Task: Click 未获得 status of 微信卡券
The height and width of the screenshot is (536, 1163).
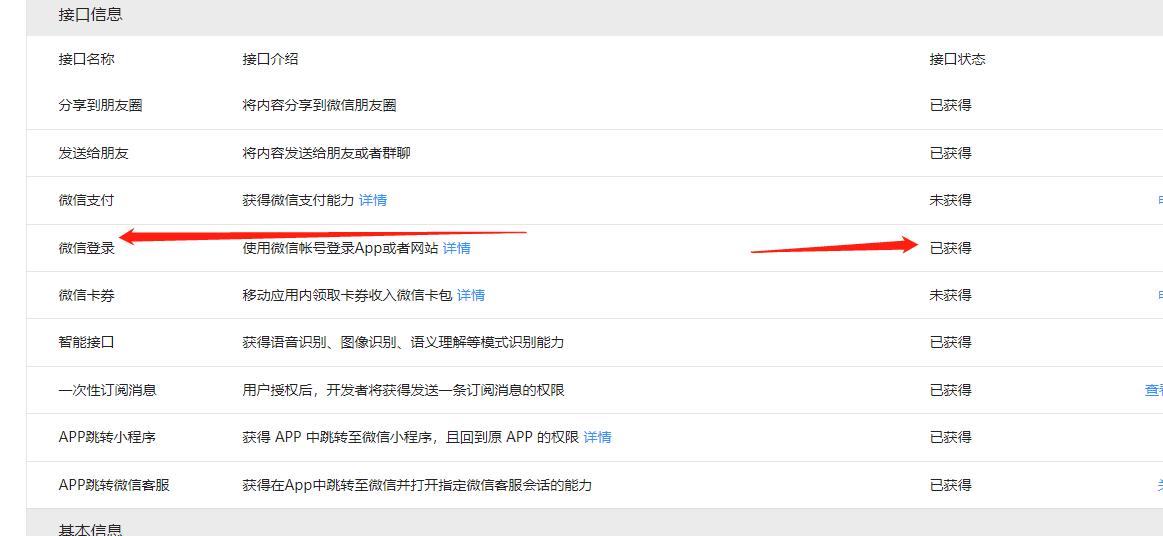Action: coord(950,295)
